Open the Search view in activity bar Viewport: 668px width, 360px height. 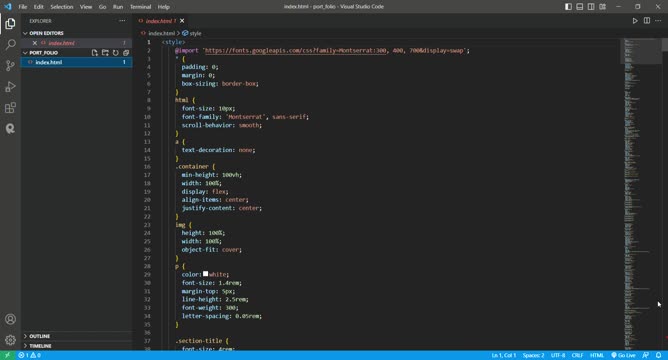[10, 44]
